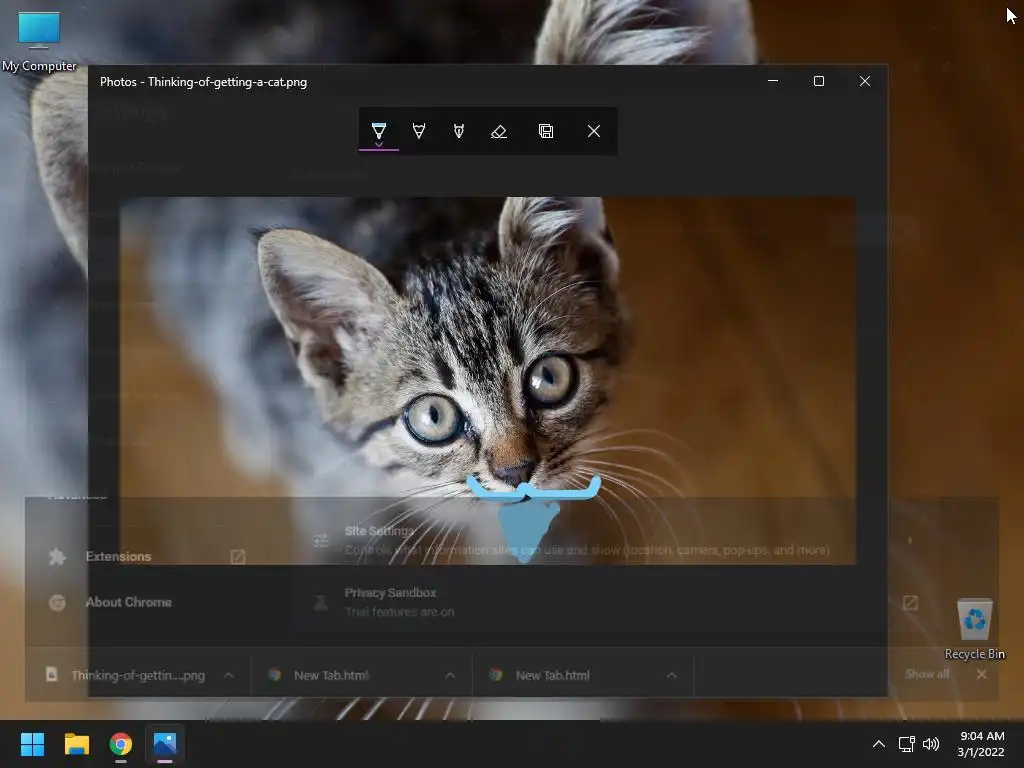This screenshot has width=1024, height=768.
Task: Expand options for Thinking-of-gettin...png download
Action: pos(229,675)
